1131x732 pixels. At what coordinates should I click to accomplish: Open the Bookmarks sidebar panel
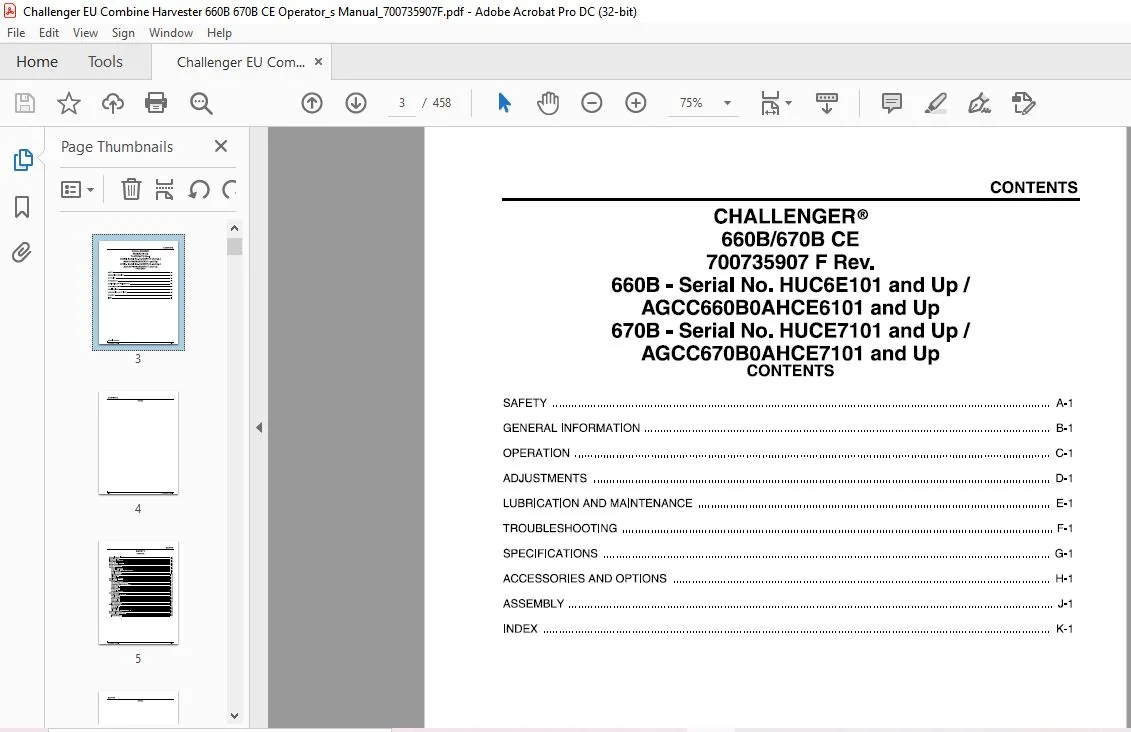point(22,207)
